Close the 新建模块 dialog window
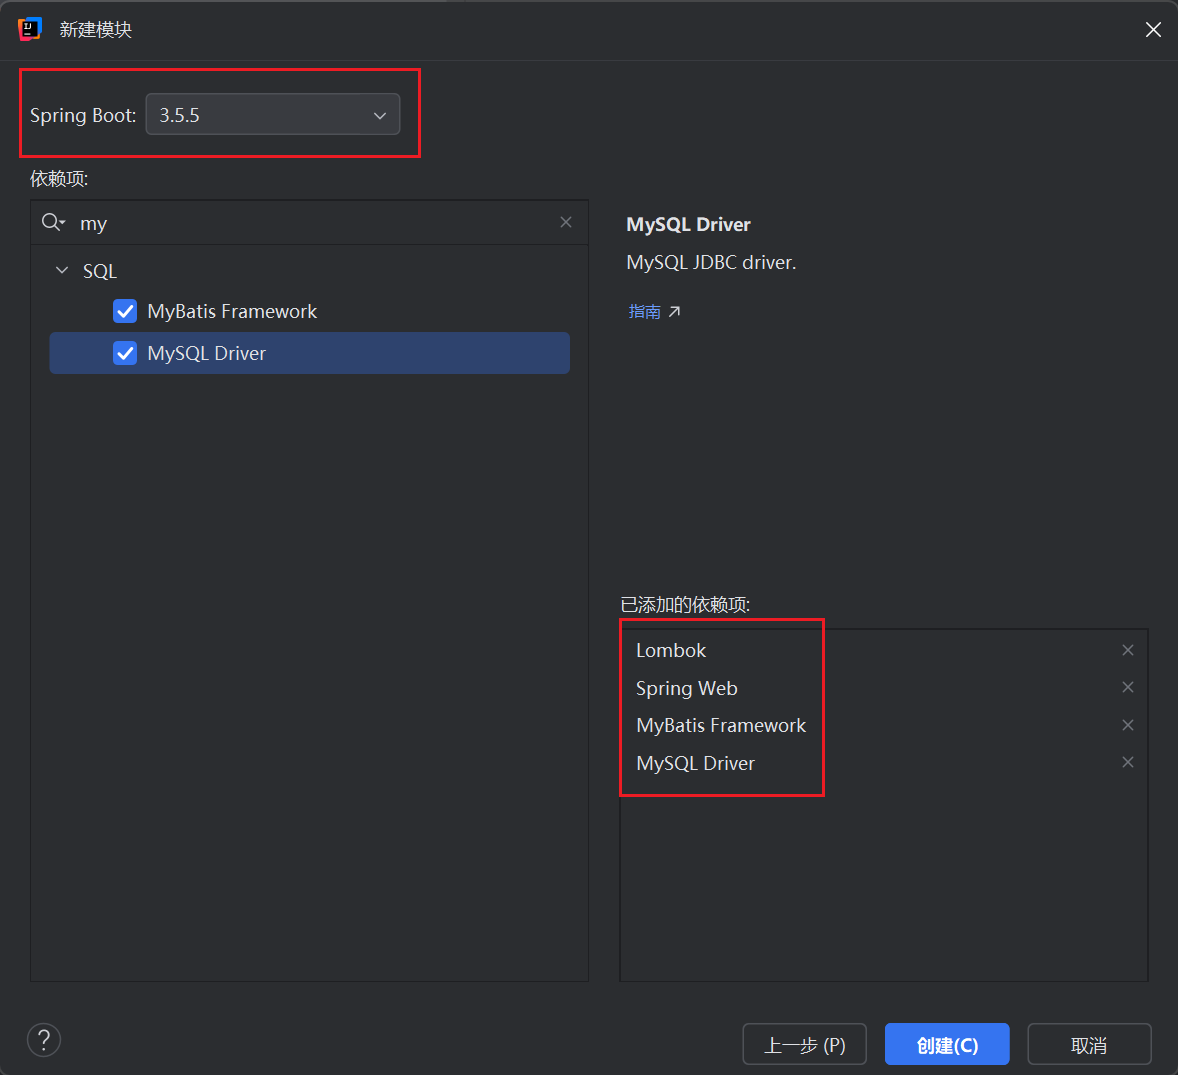This screenshot has height=1075, width=1178. 1153,29
